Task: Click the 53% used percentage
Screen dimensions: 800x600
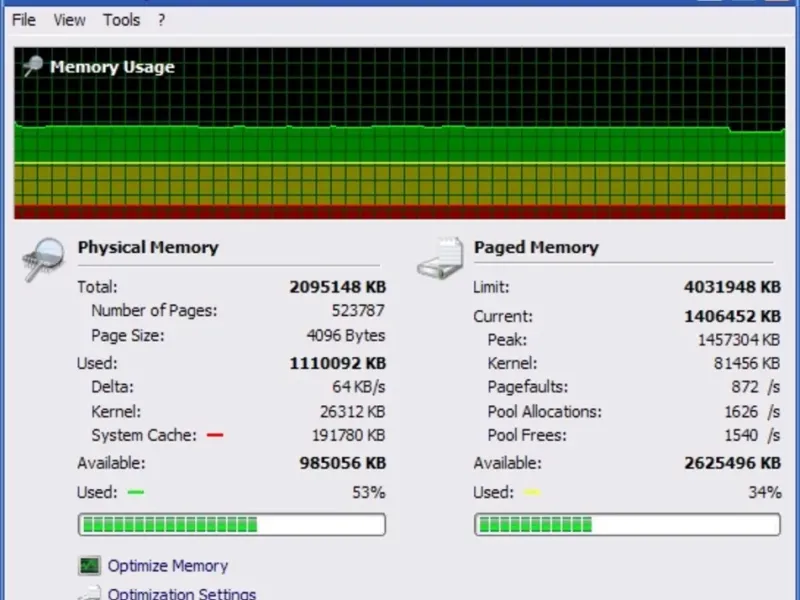Action: [x=368, y=492]
